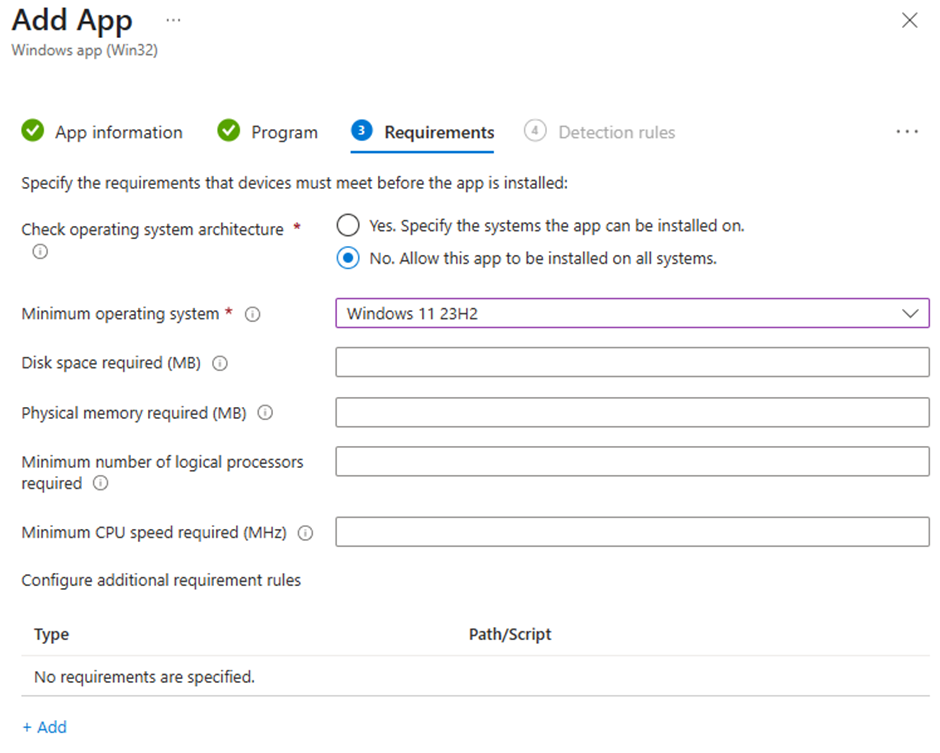940x753 pixels.
Task: Click the Disk space required info icon
Action: coord(219,363)
